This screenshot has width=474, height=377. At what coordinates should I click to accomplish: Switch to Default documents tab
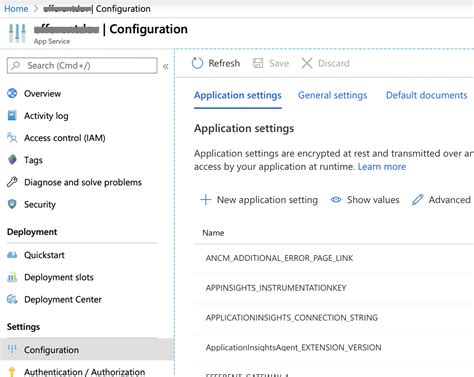(426, 95)
